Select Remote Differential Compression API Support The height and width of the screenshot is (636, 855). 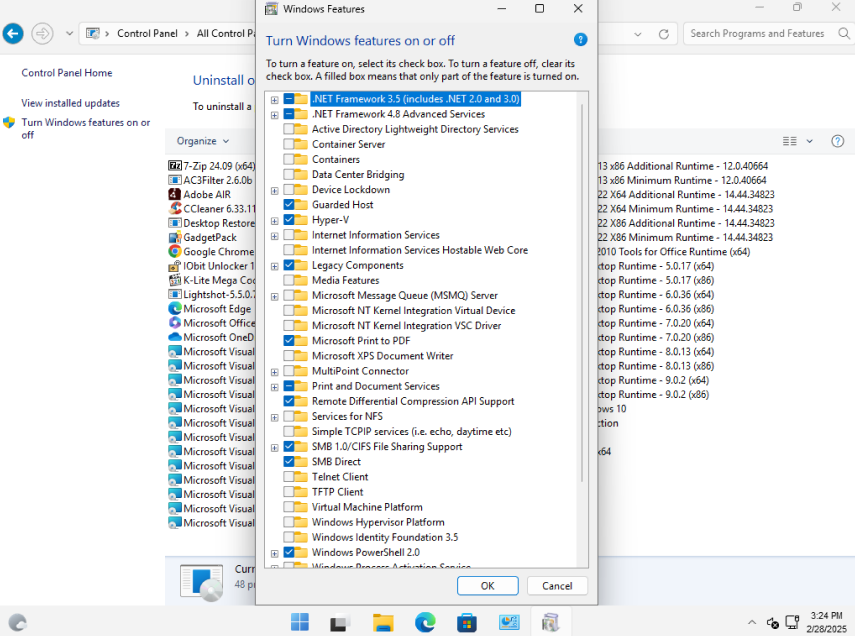(413, 401)
